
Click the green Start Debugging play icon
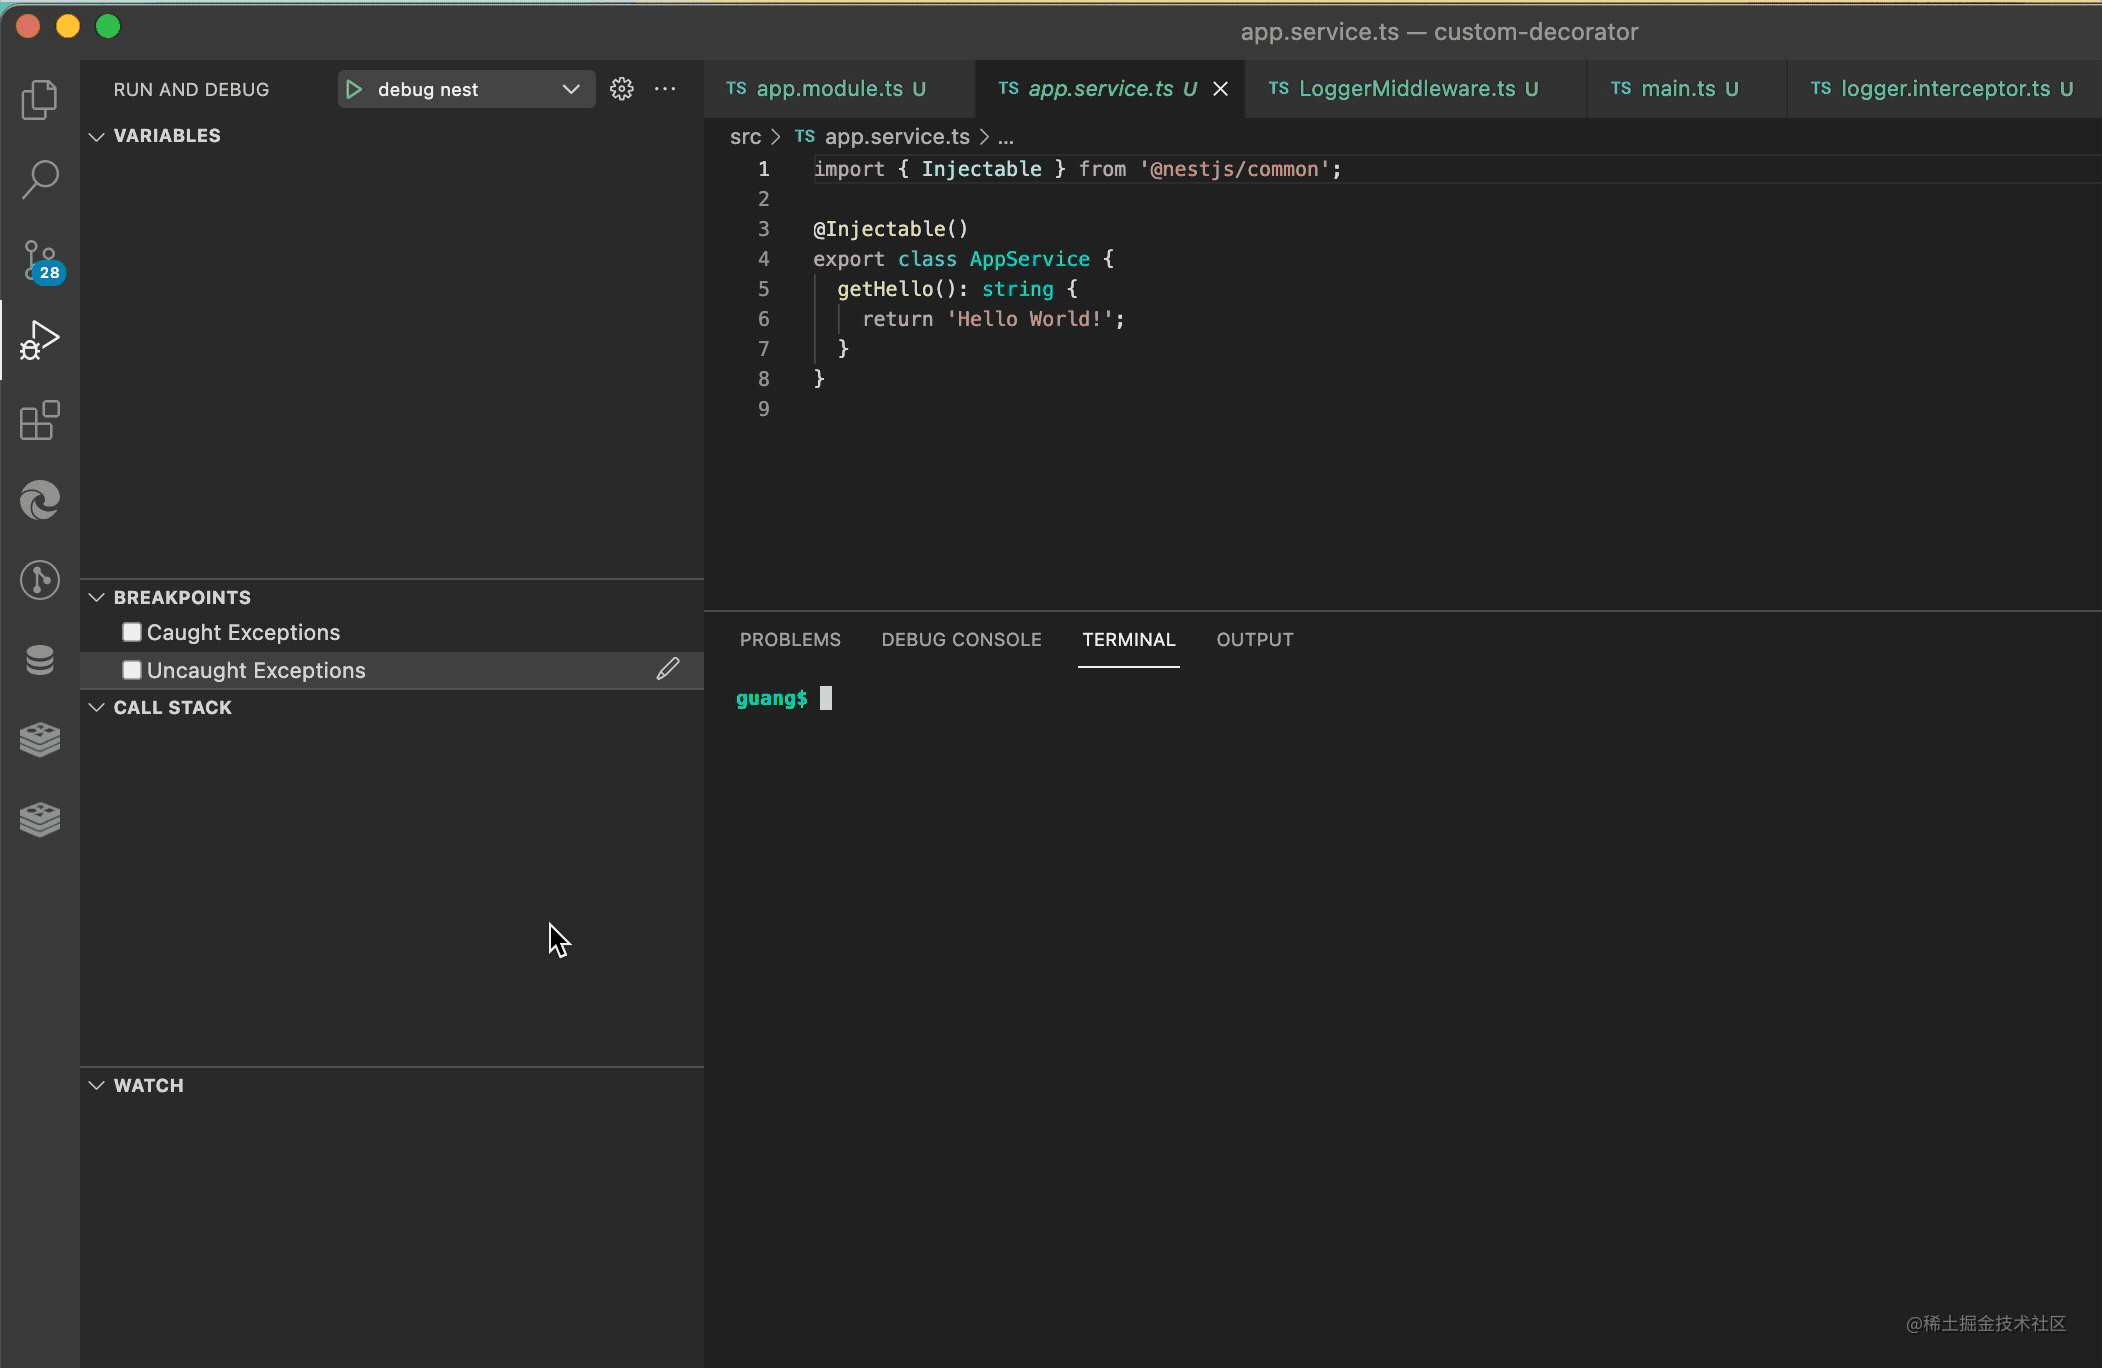point(354,89)
